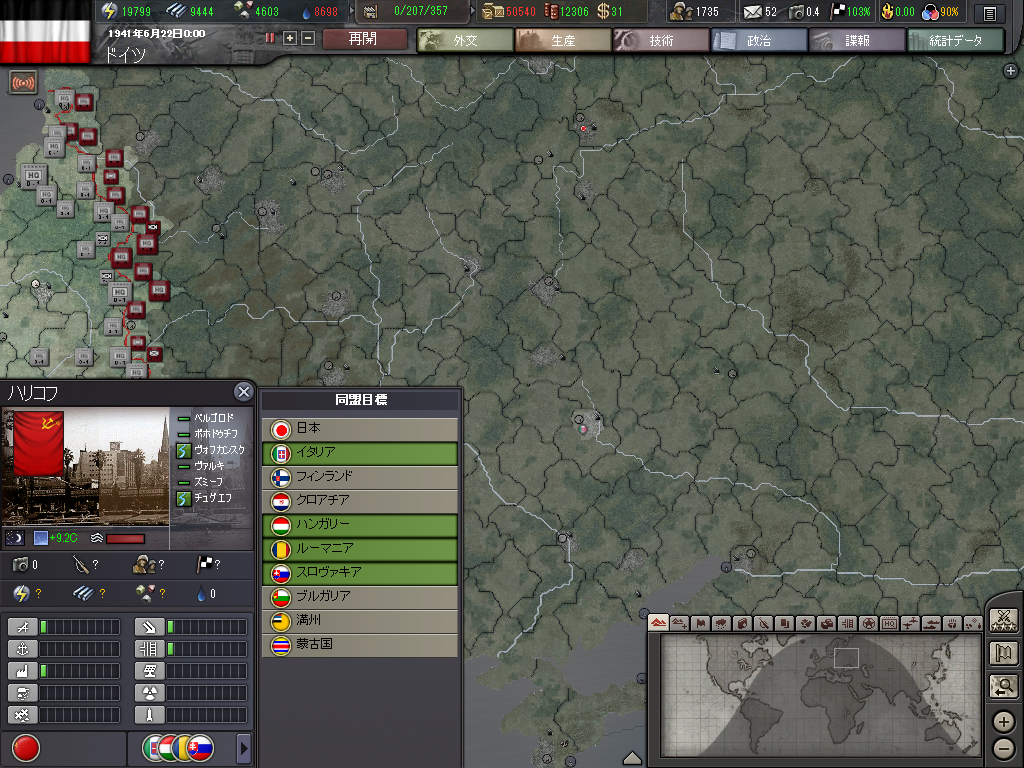The height and width of the screenshot is (768, 1024).
Task: Click the tank fortification build button
Action: tap(22, 694)
